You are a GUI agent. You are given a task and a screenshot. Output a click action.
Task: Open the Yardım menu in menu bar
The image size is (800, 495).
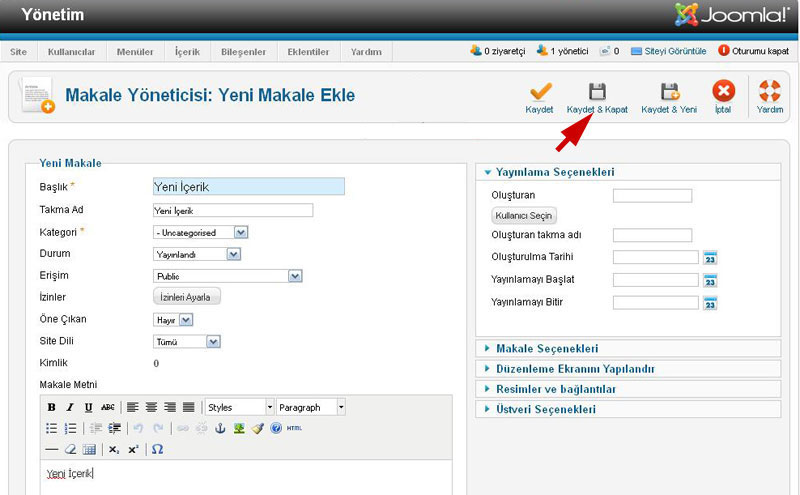366,52
